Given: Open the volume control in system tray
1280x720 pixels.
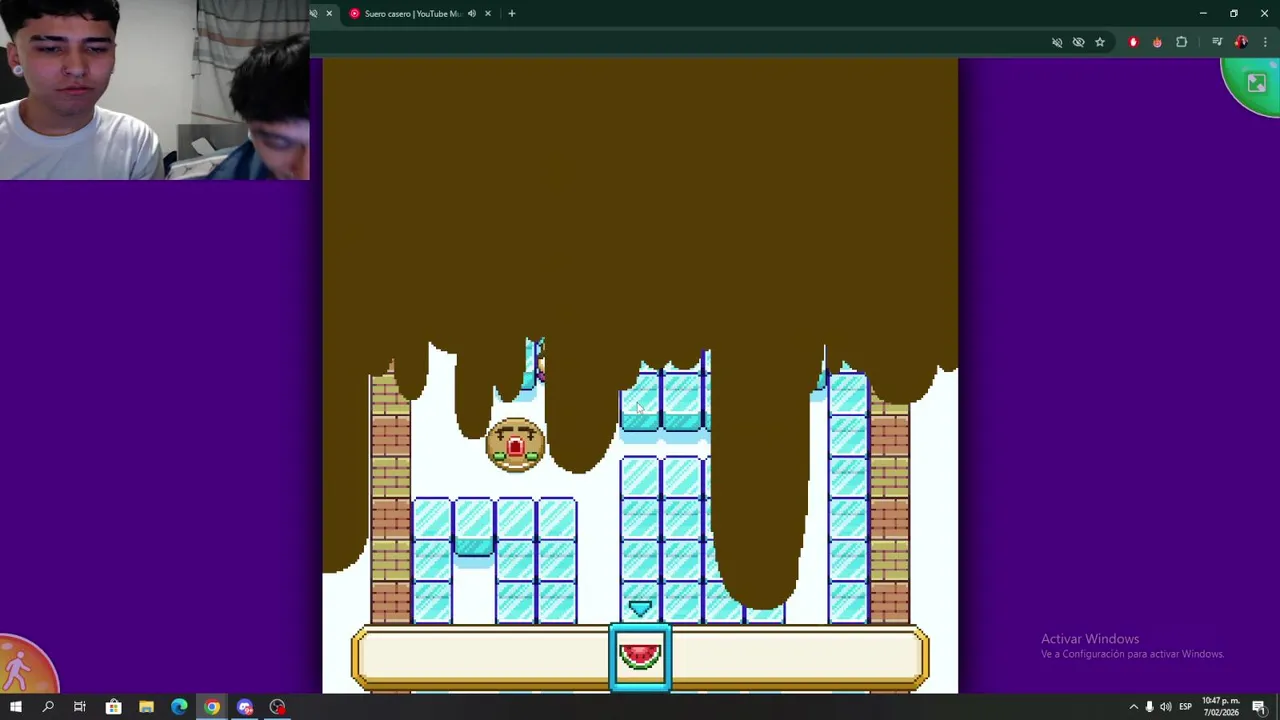Looking at the screenshot, I should click(x=1165, y=707).
